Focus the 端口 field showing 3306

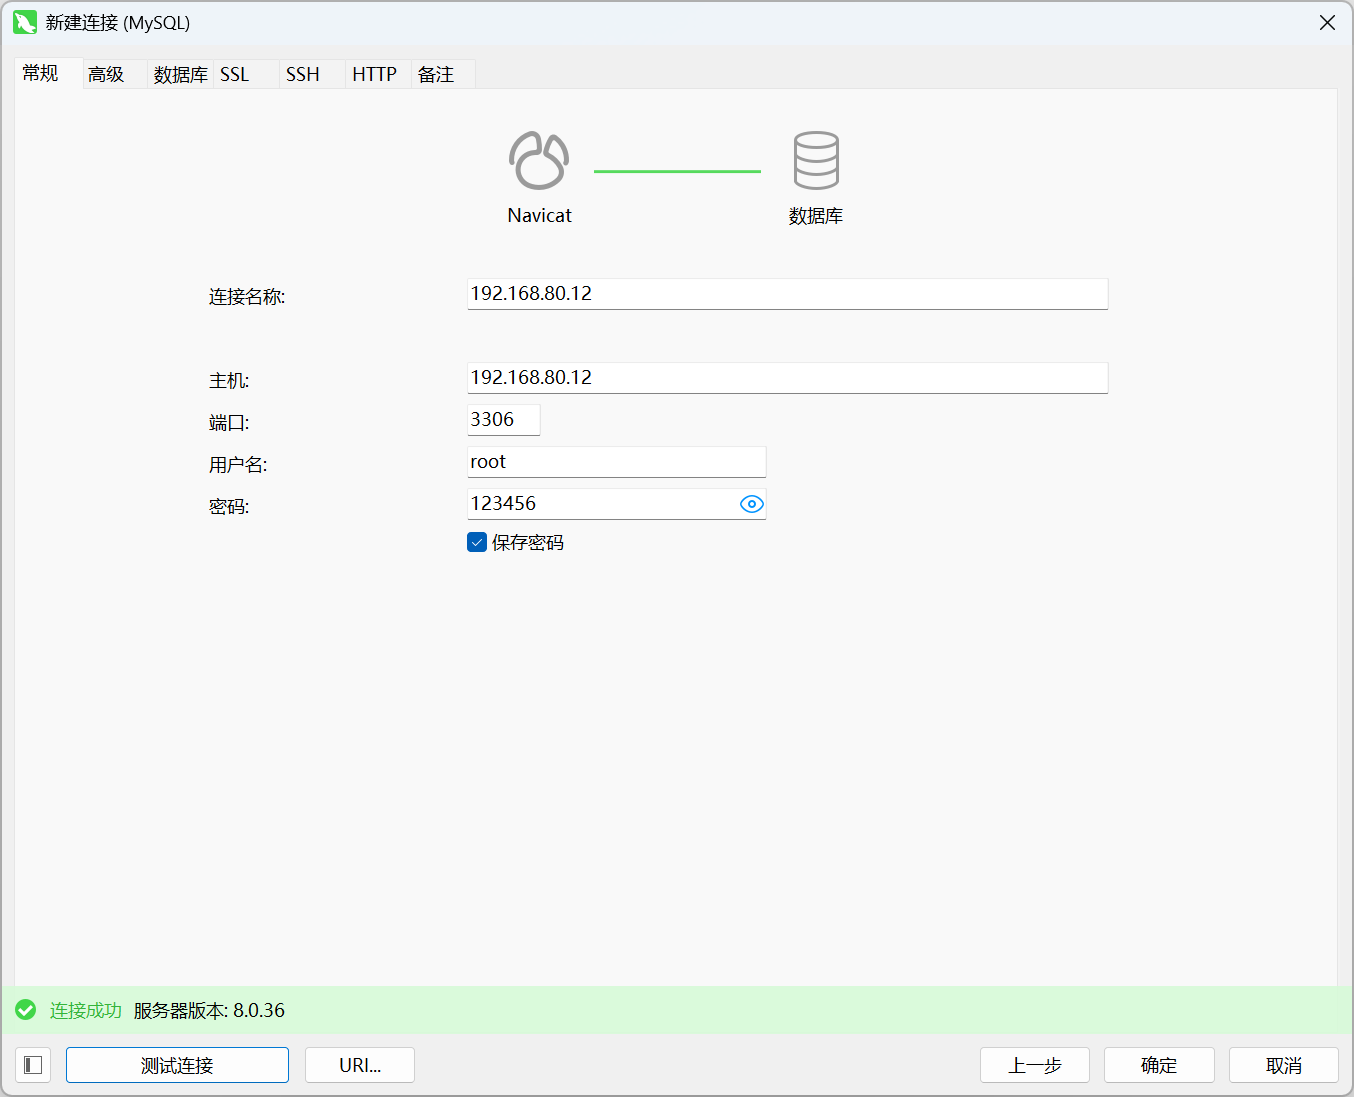coord(503,420)
